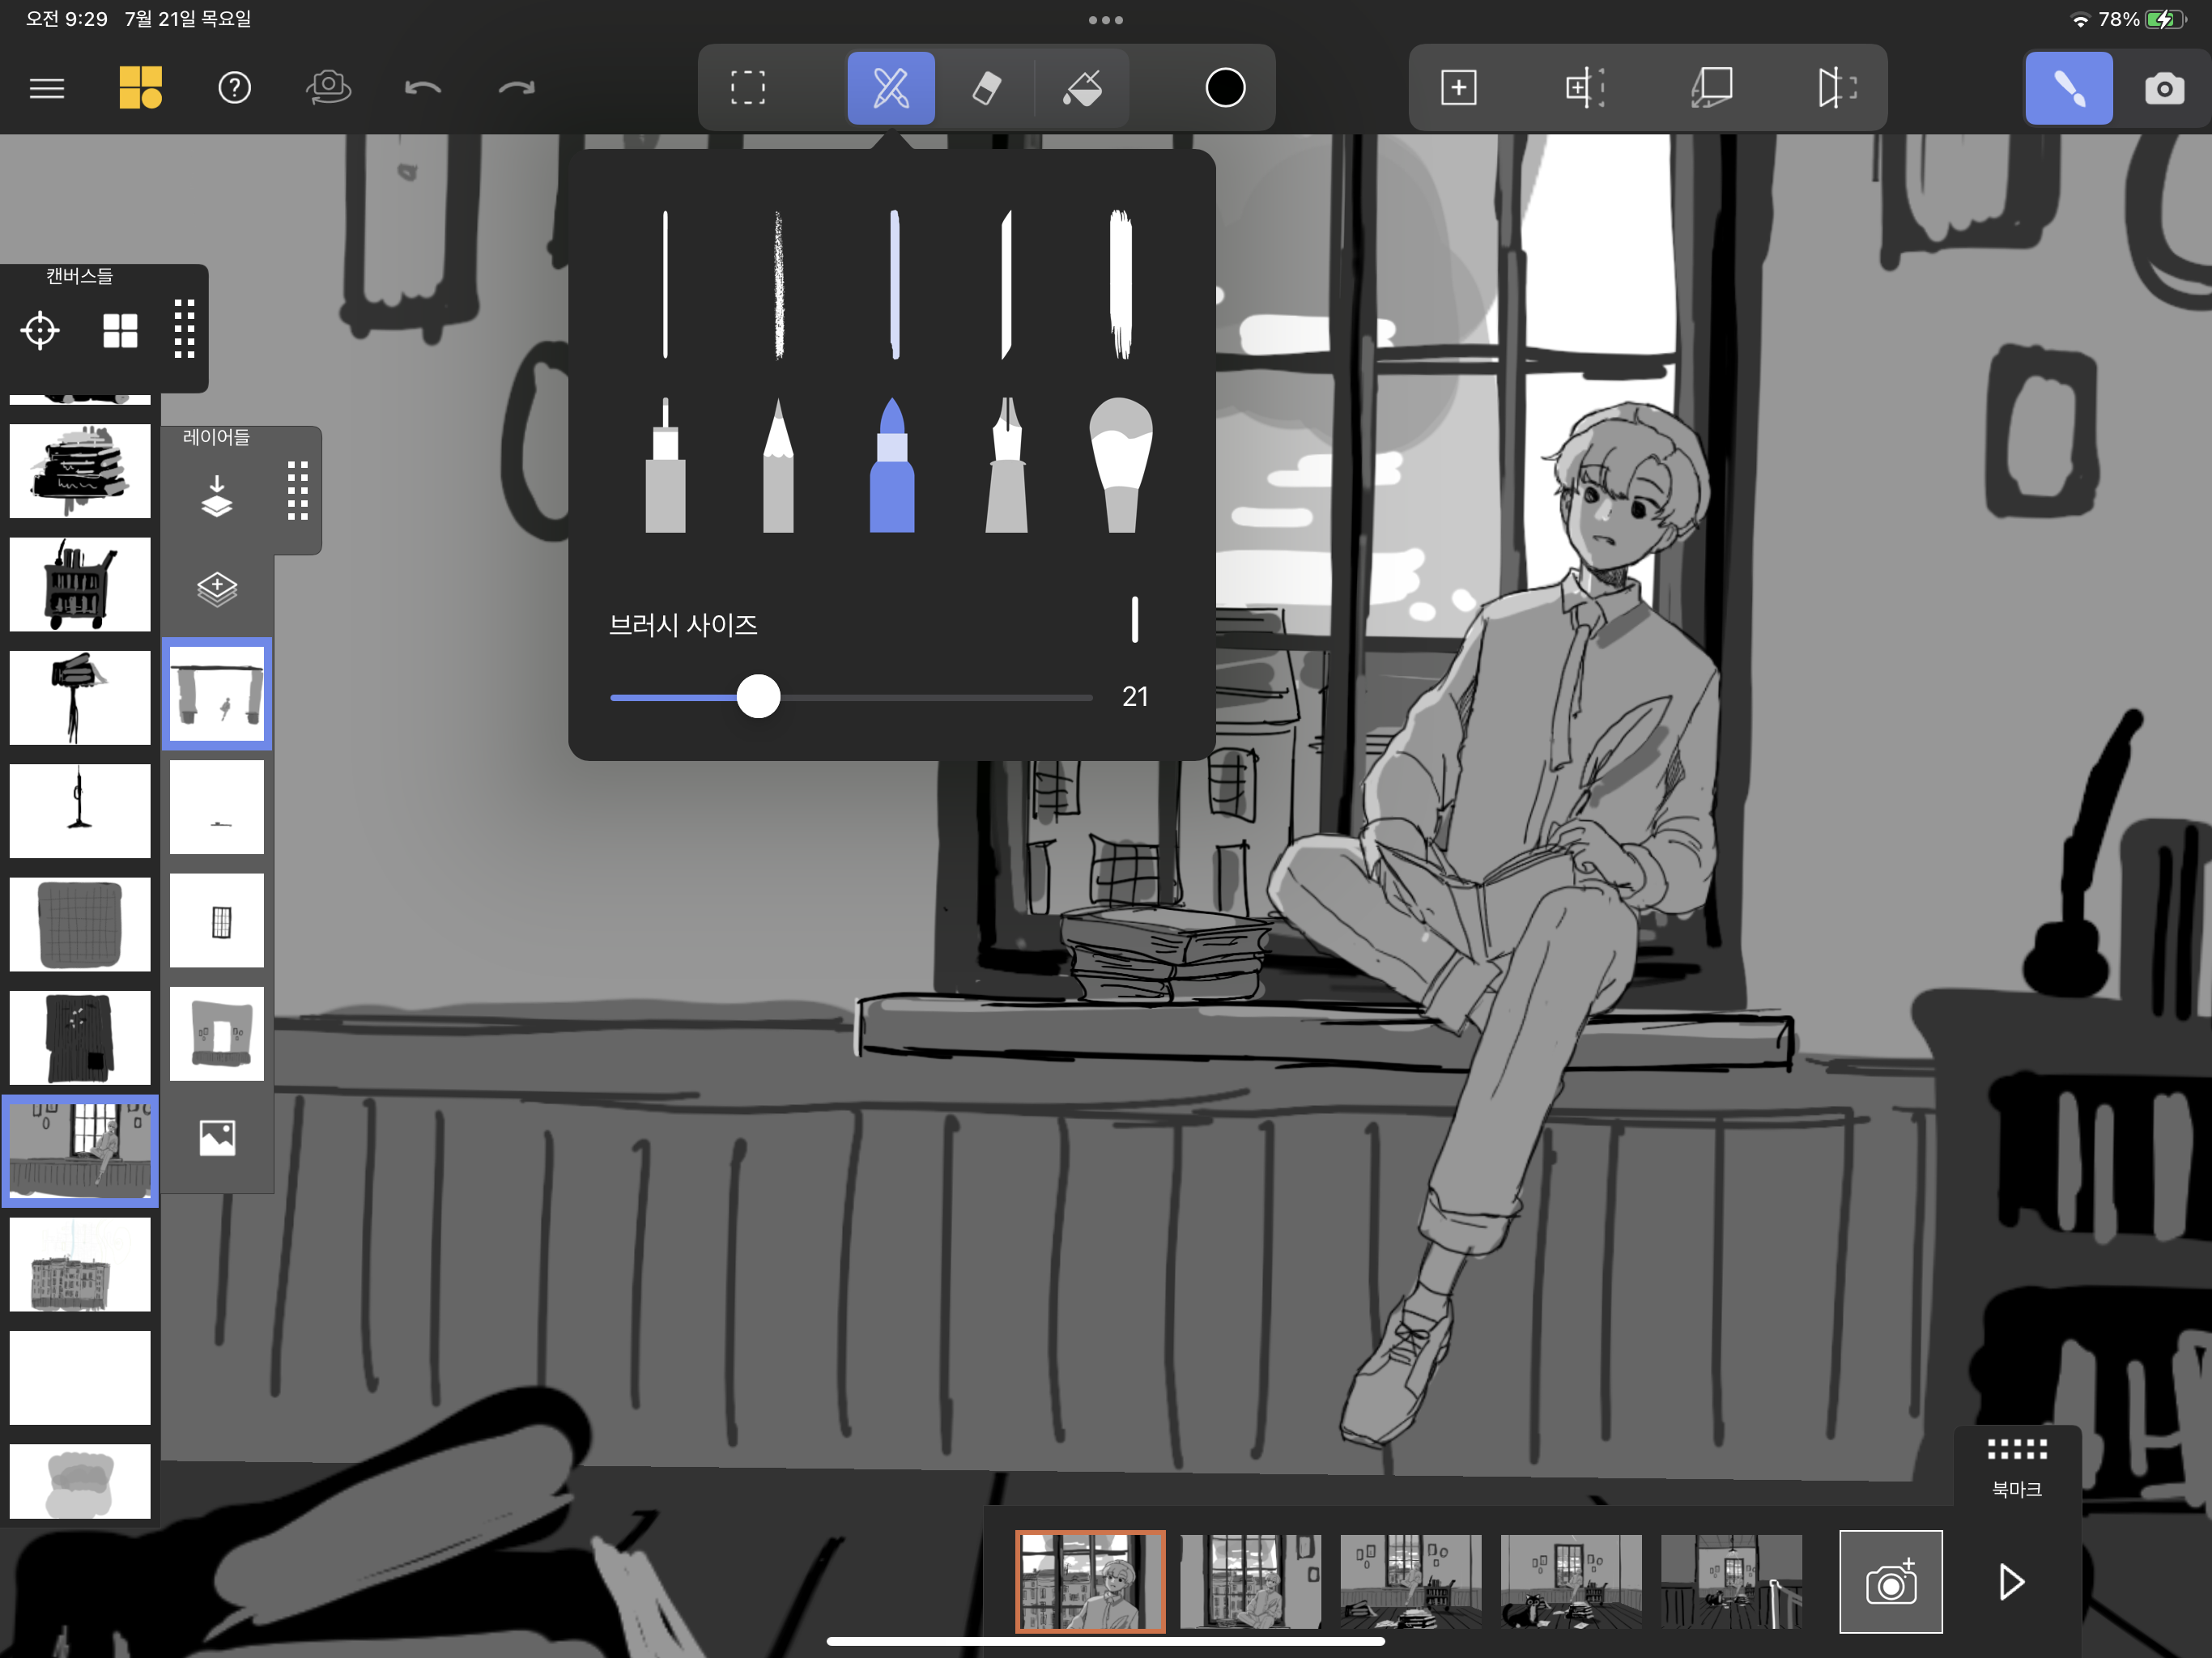
Task: Click the brush size stroke preview
Action: [1135, 620]
